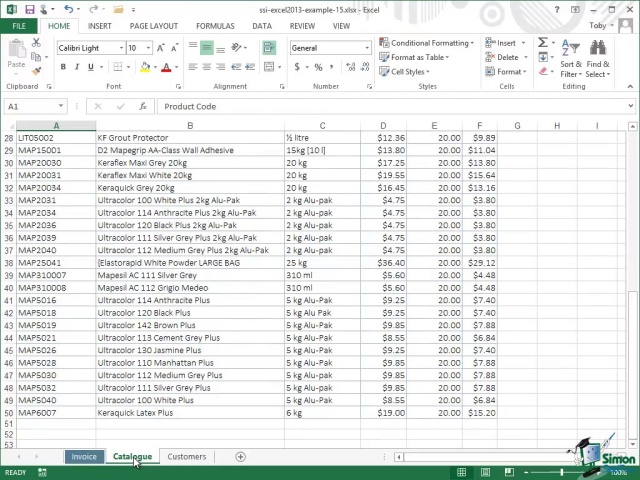Click the Clear eraser icon
The image size is (640, 480).
point(543,71)
